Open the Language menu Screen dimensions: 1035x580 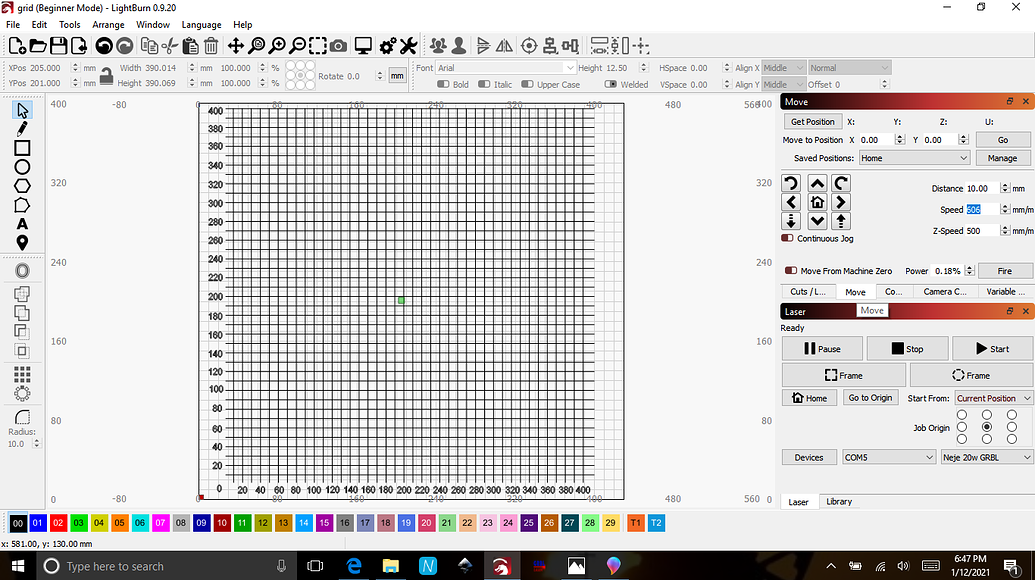(201, 24)
